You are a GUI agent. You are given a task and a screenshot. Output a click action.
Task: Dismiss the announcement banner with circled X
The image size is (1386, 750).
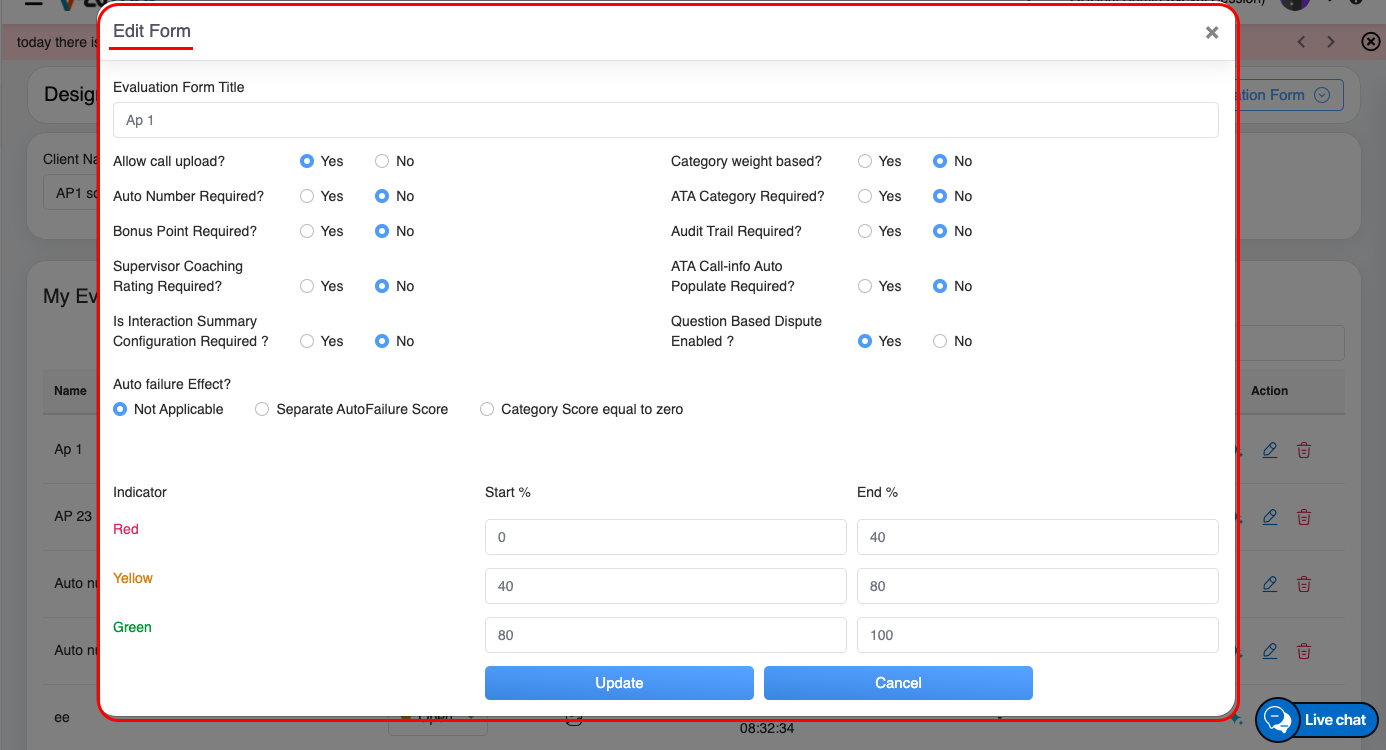pos(1371,41)
